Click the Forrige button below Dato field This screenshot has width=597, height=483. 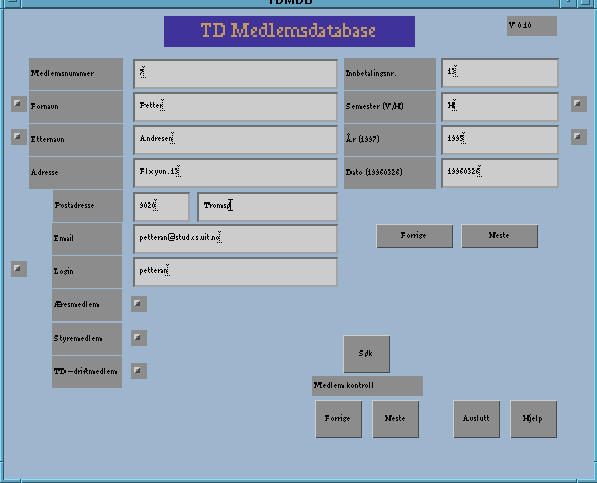(x=415, y=236)
